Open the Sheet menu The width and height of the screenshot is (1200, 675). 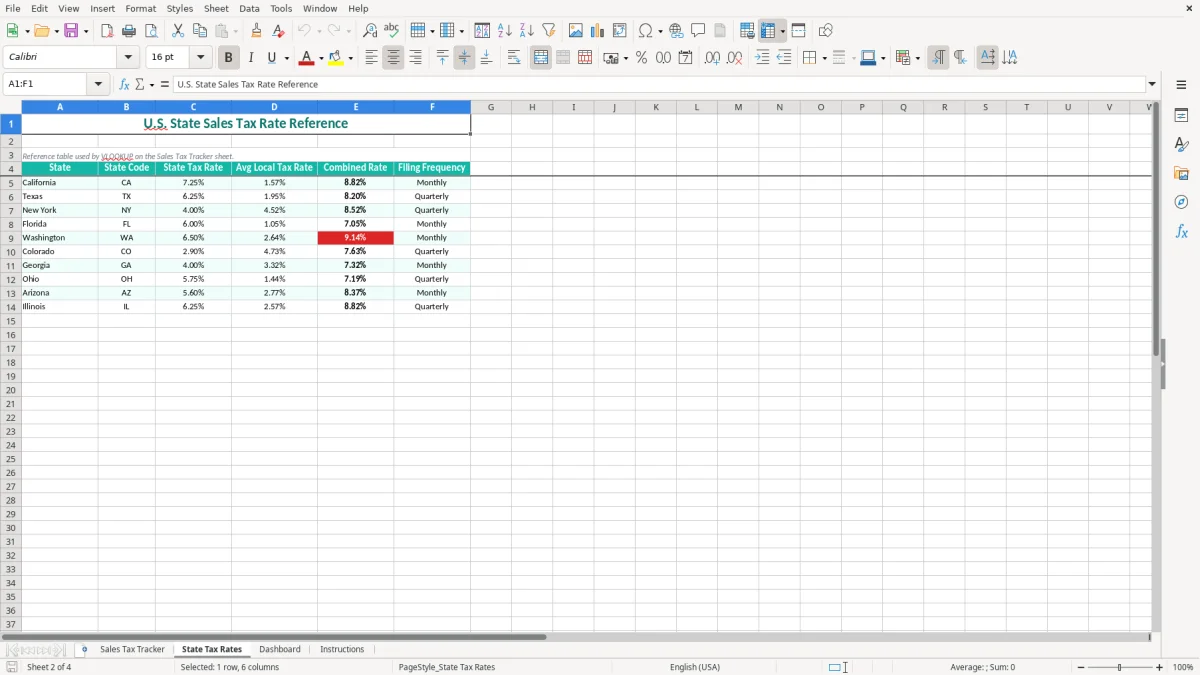click(216, 8)
